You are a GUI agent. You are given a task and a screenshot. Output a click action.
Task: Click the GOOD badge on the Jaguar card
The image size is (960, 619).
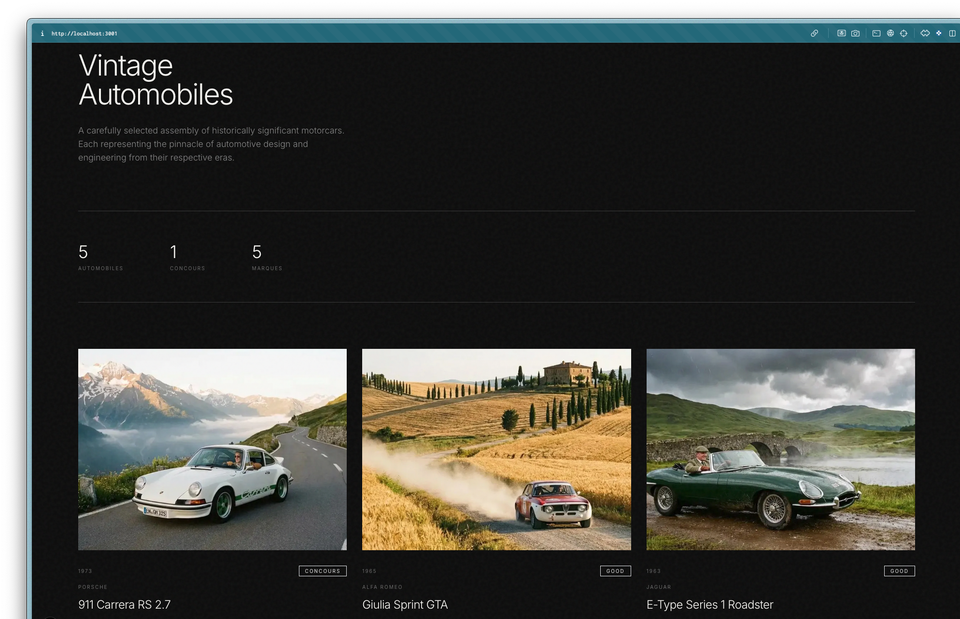(899, 570)
